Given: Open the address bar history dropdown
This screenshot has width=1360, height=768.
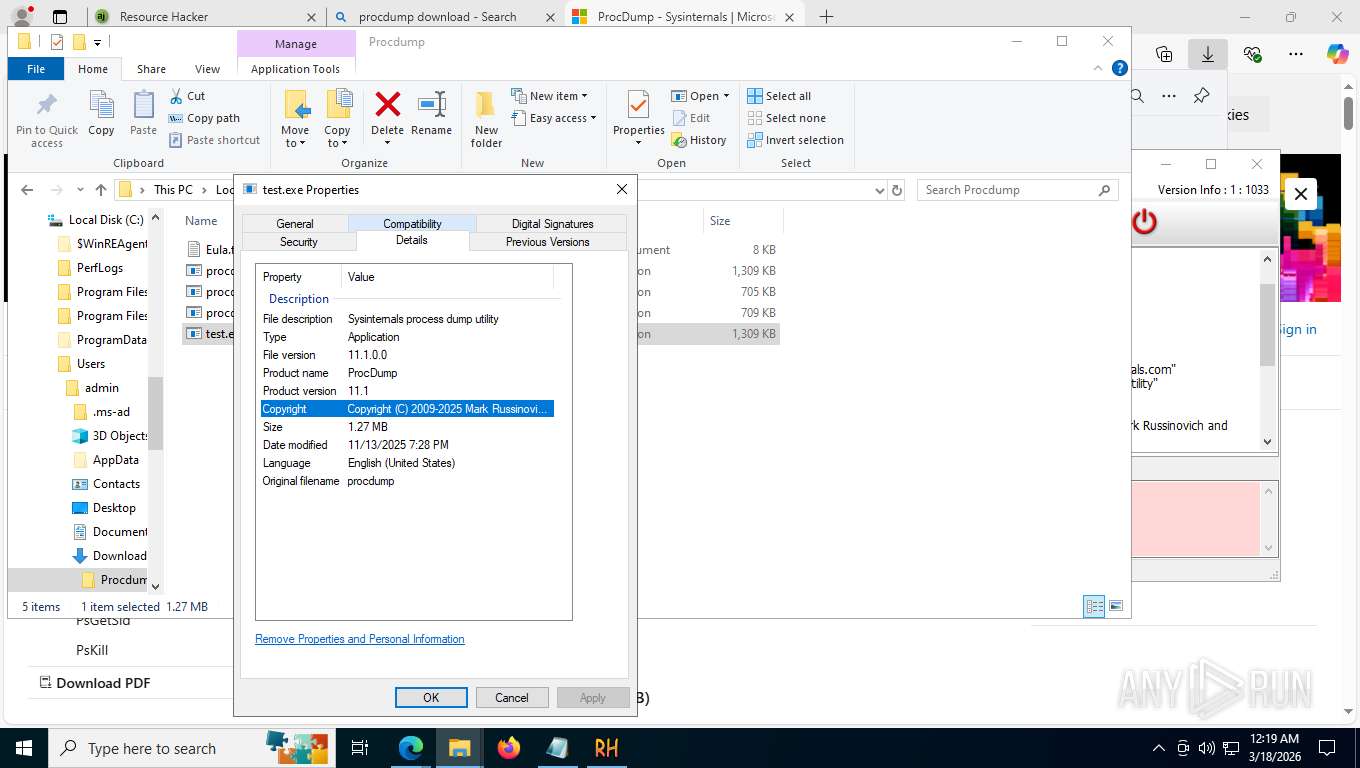Looking at the screenshot, I should click(x=879, y=190).
